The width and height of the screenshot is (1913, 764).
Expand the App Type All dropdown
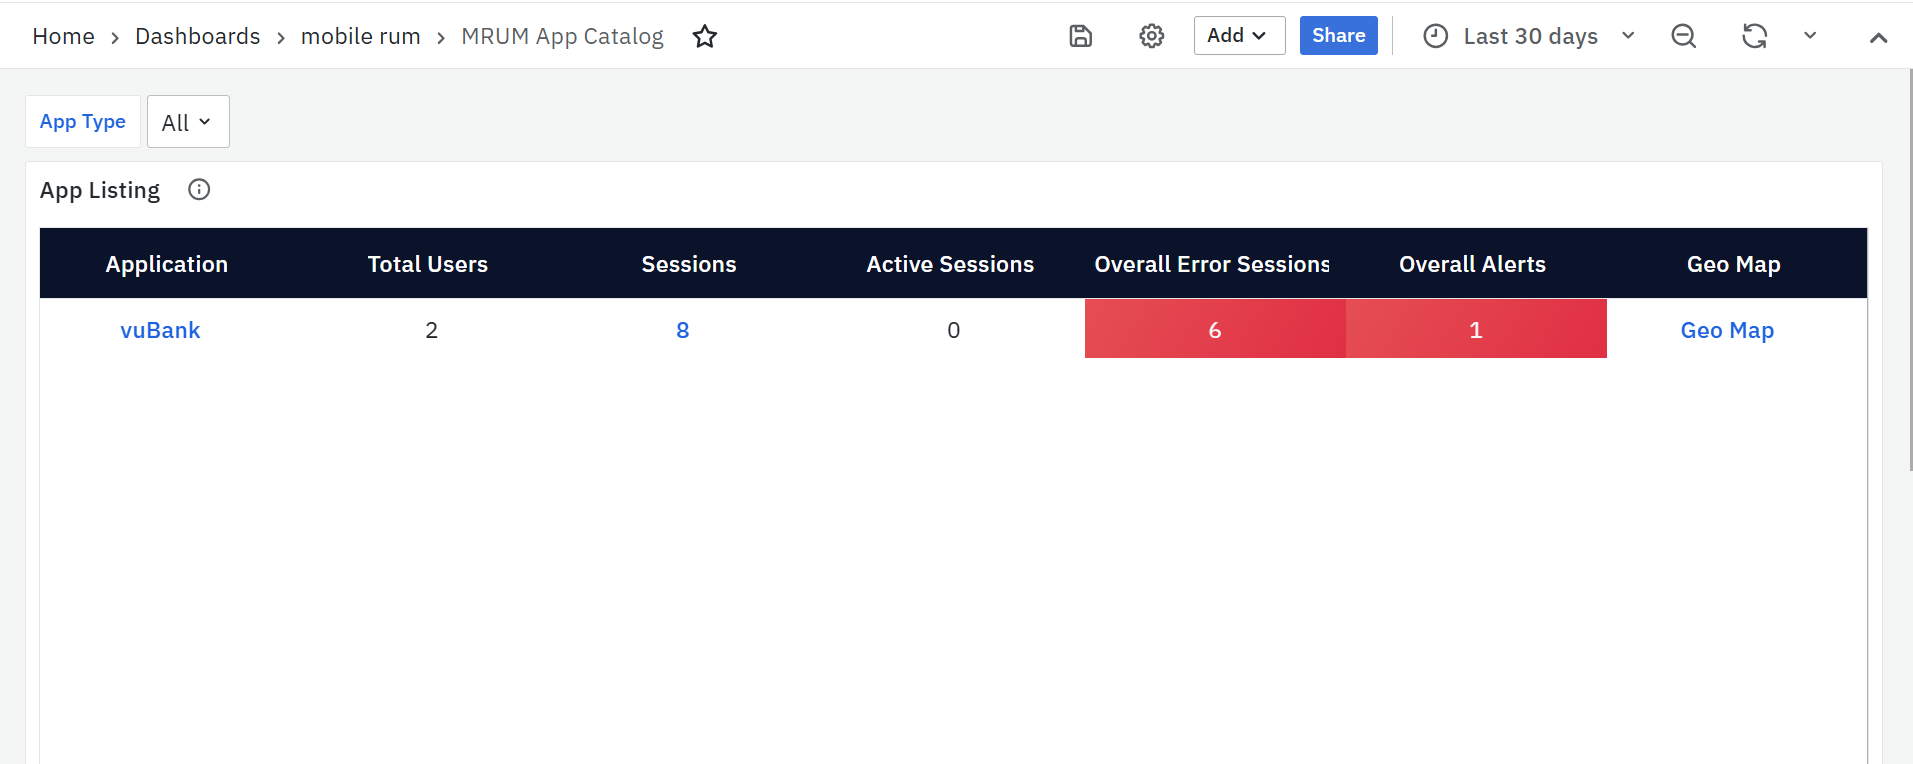coord(188,122)
